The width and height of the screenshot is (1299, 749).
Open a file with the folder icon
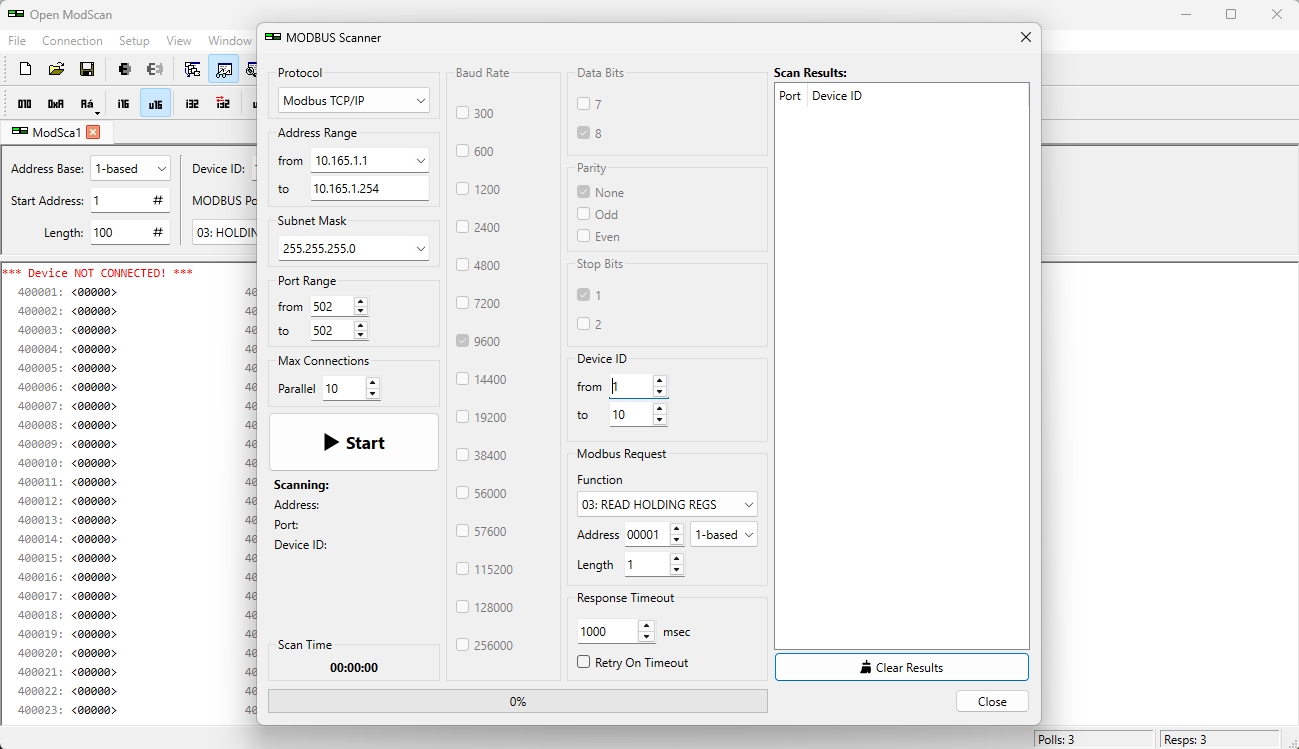coord(56,69)
